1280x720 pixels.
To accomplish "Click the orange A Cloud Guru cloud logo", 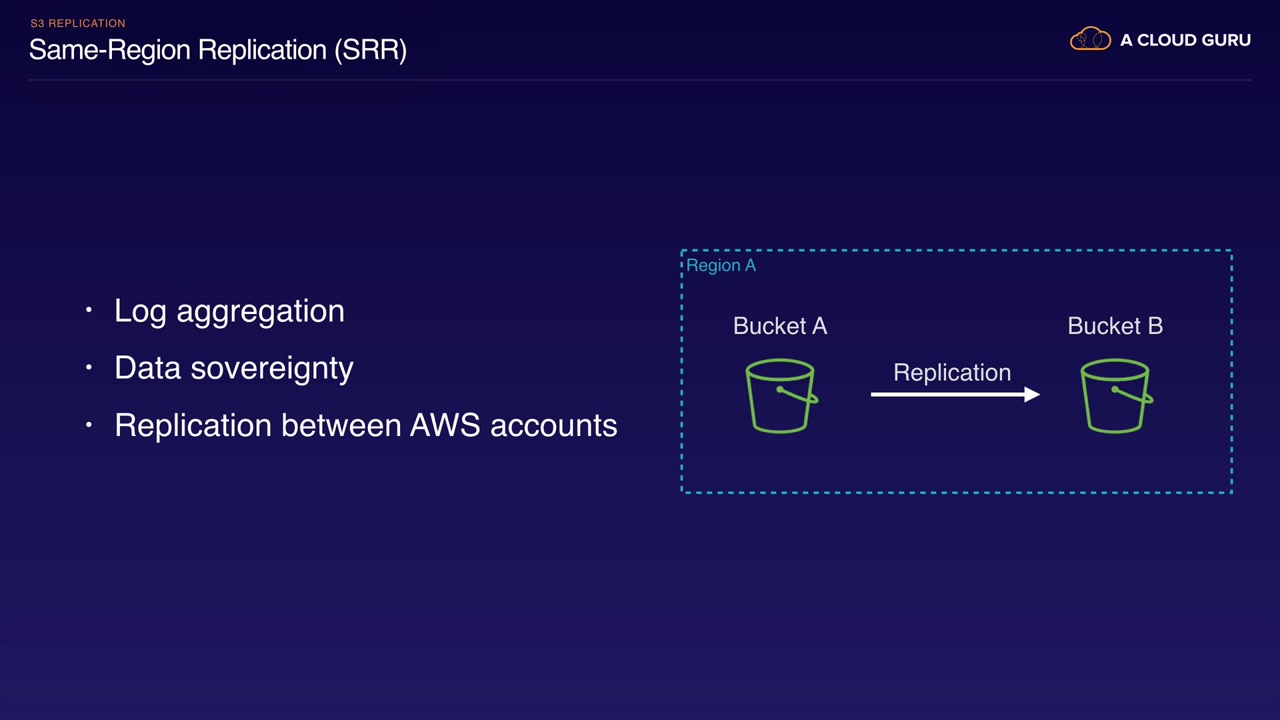I will pyautogui.click(x=1090, y=40).
